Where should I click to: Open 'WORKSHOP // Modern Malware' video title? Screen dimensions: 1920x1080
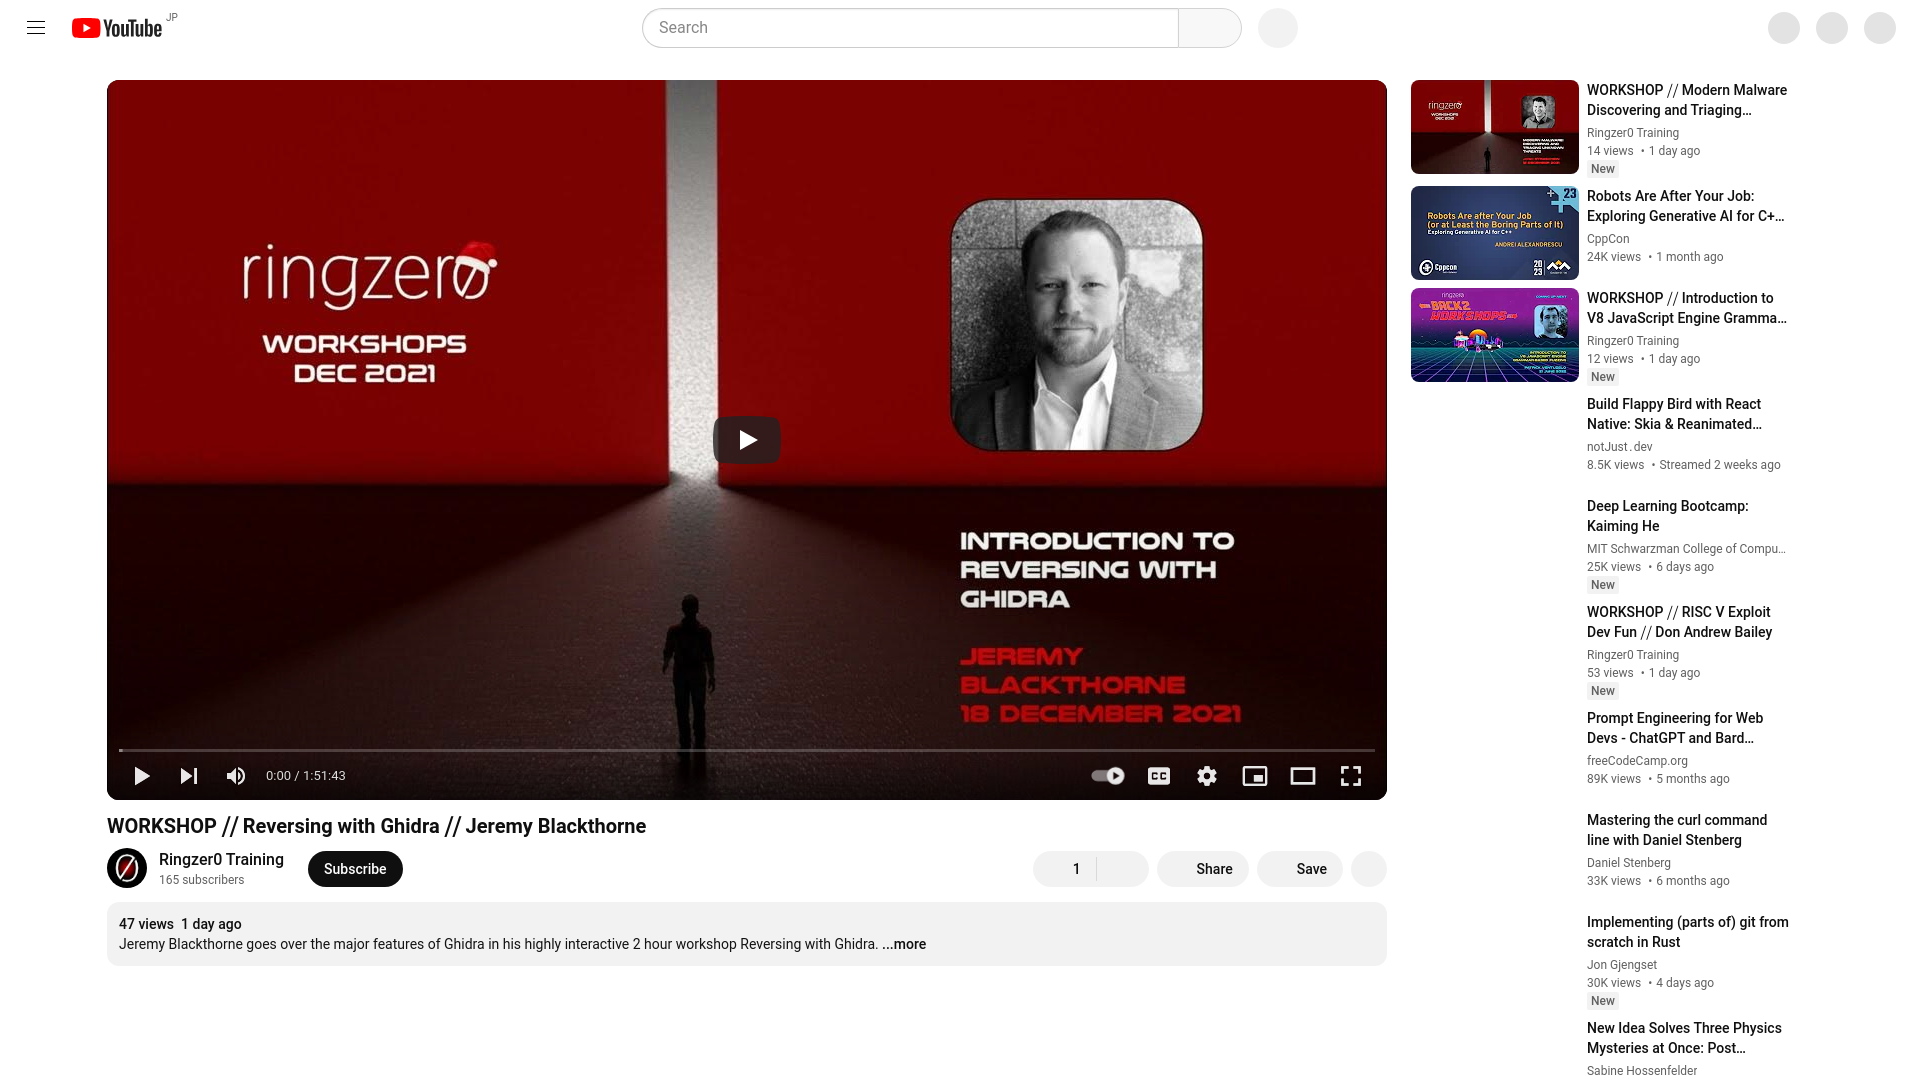[x=1687, y=100]
